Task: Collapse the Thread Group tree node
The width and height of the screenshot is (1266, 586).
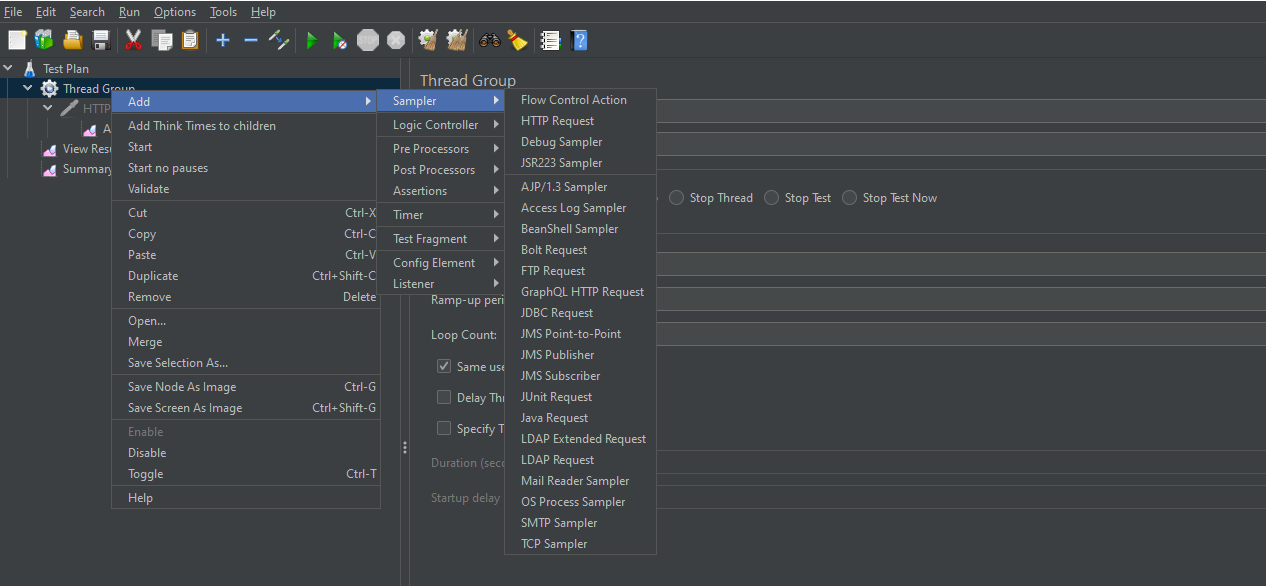Action: (x=28, y=88)
